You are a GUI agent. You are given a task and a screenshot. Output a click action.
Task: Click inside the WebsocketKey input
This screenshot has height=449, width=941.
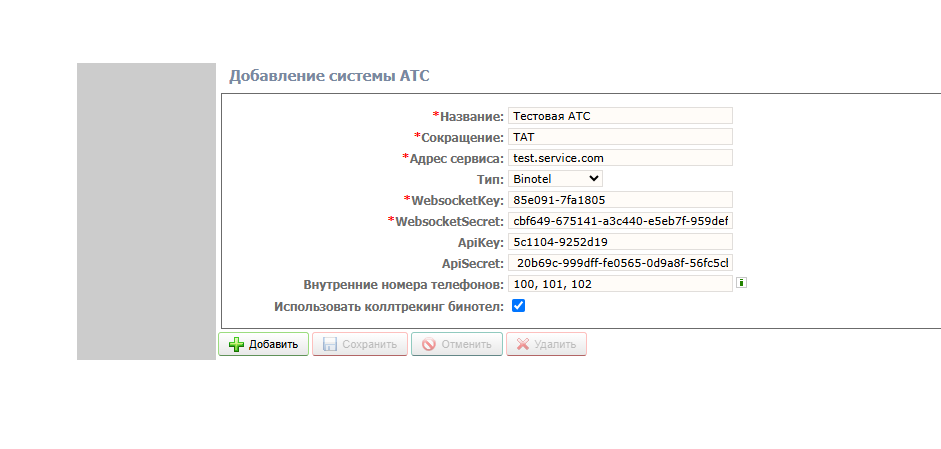pyautogui.click(x=620, y=200)
